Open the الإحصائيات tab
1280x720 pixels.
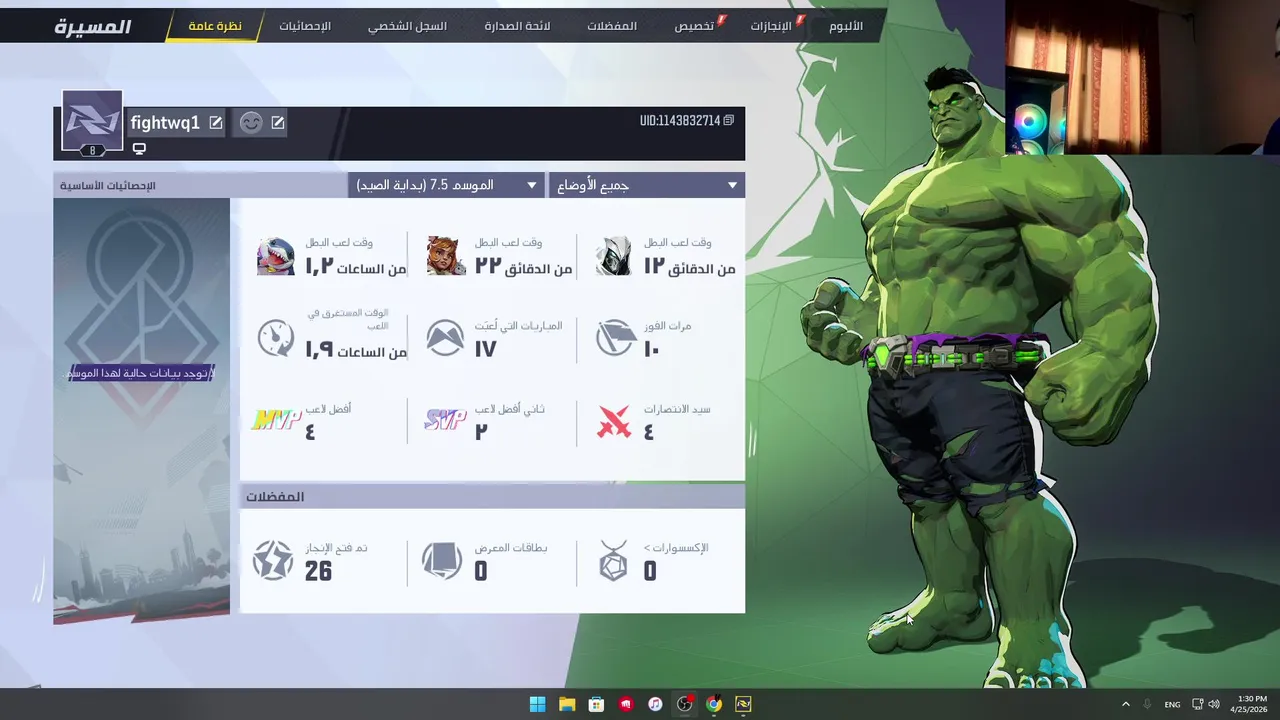click(305, 26)
